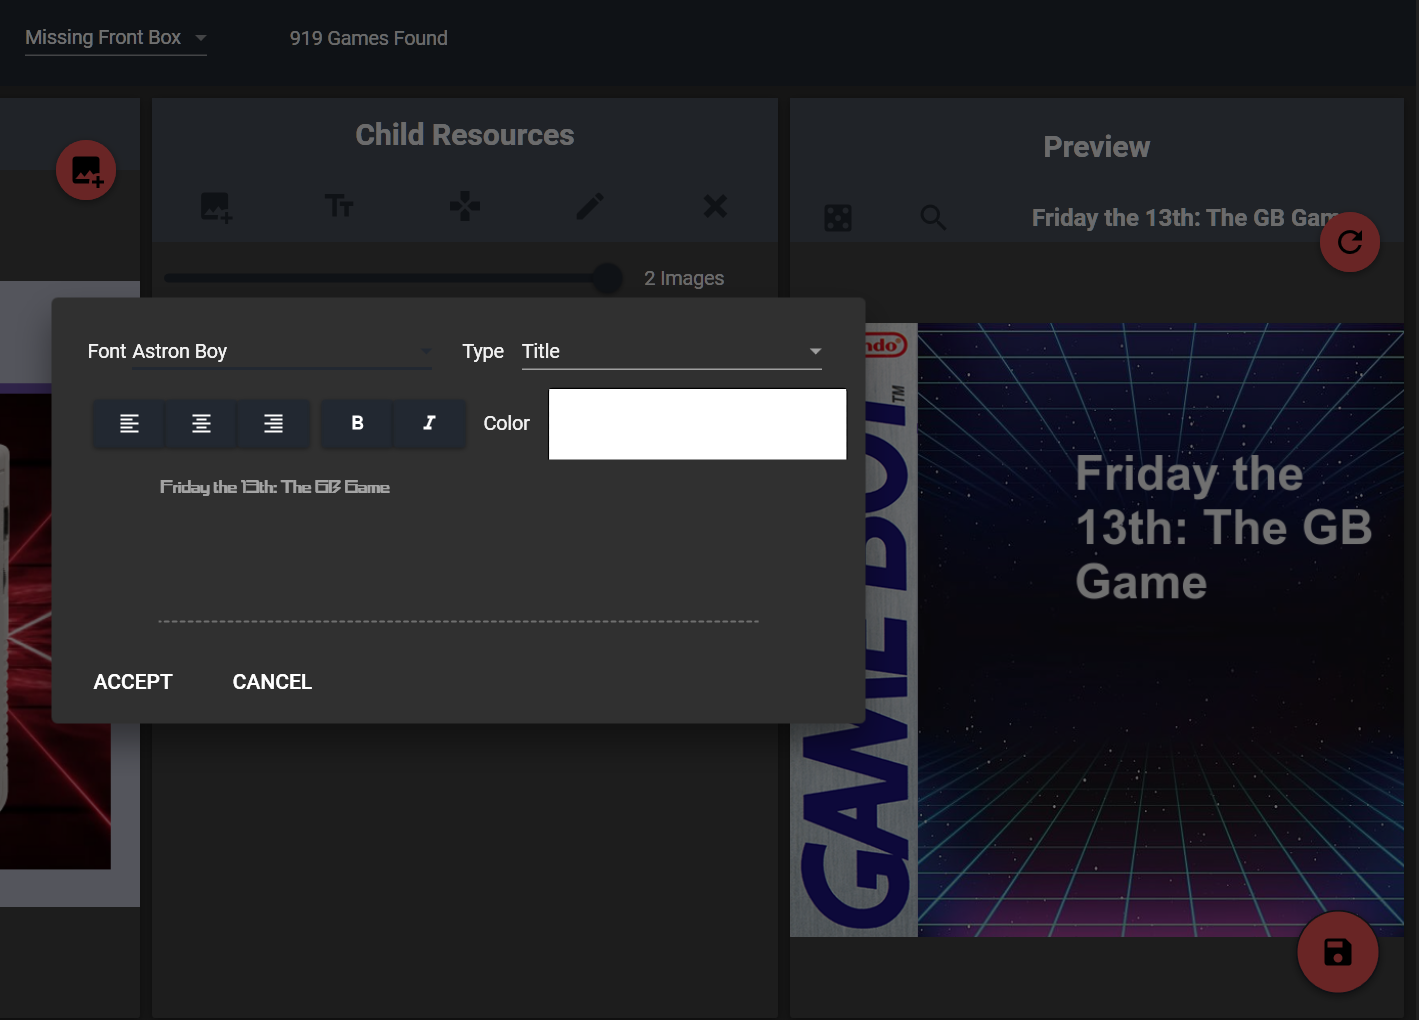1419x1020 pixels.
Task: Click the red add image floating button
Action: (86, 170)
